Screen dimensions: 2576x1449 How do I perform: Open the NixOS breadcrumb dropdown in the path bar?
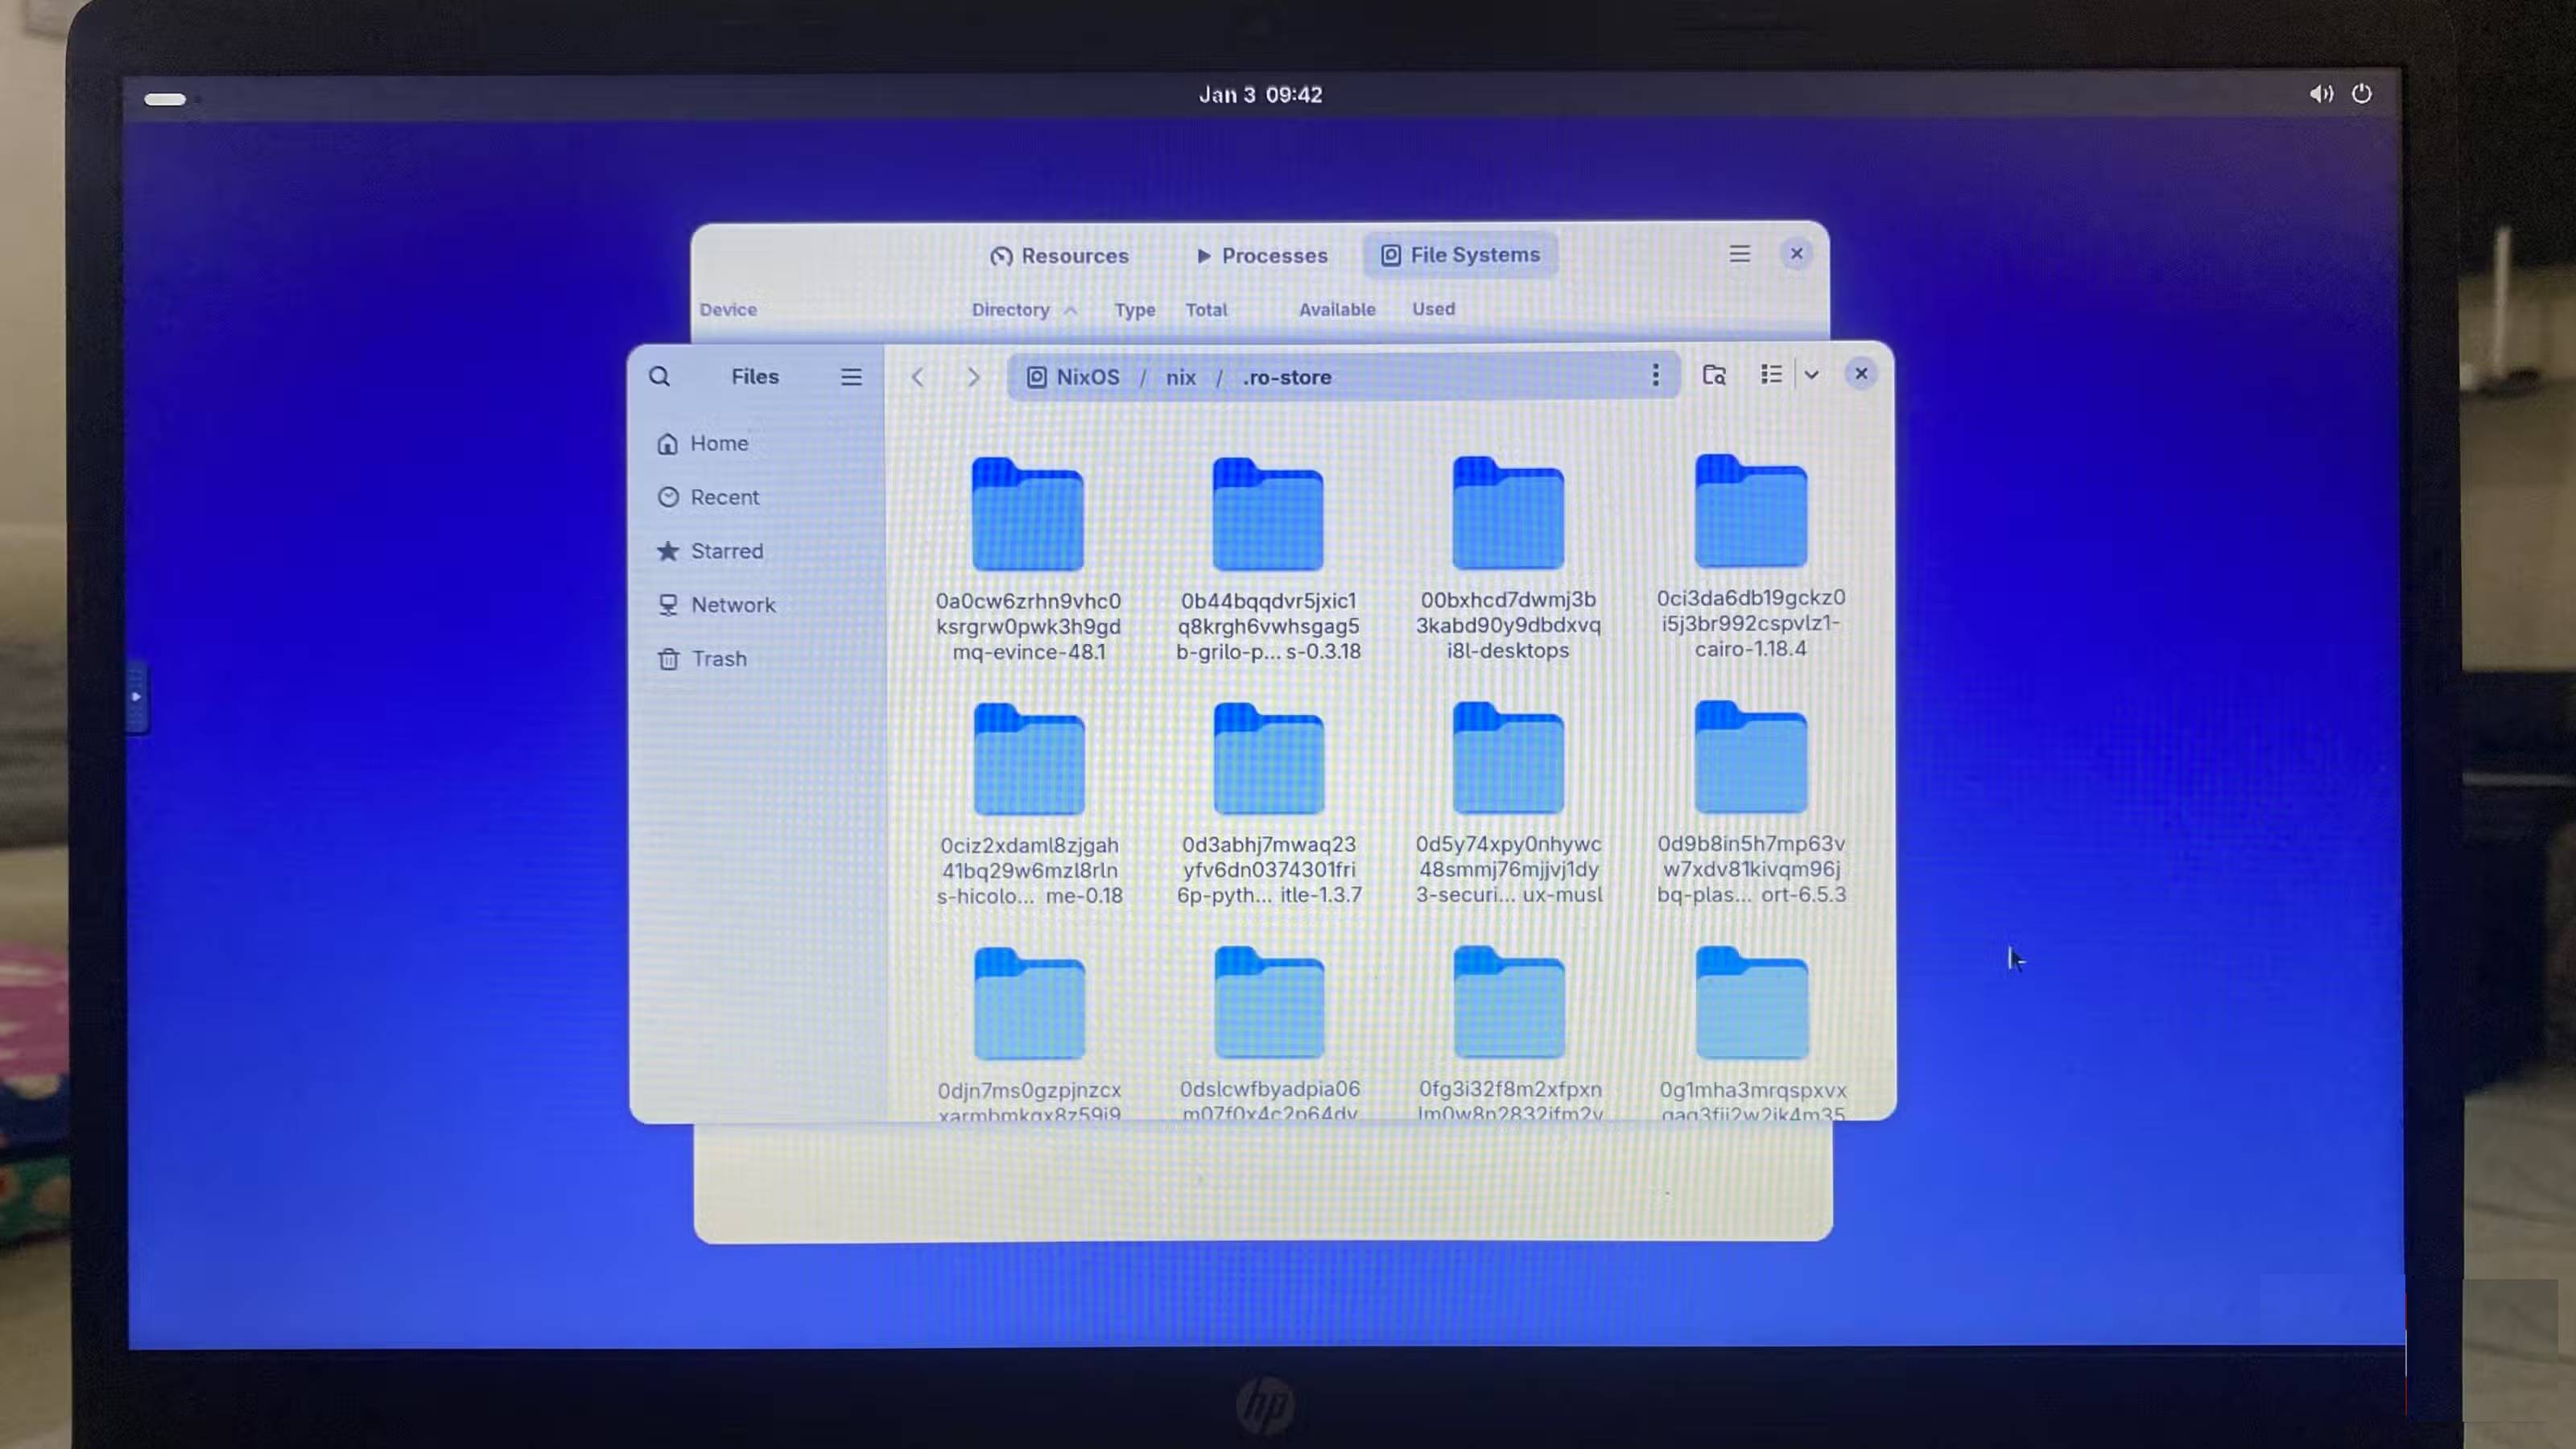pos(1073,377)
